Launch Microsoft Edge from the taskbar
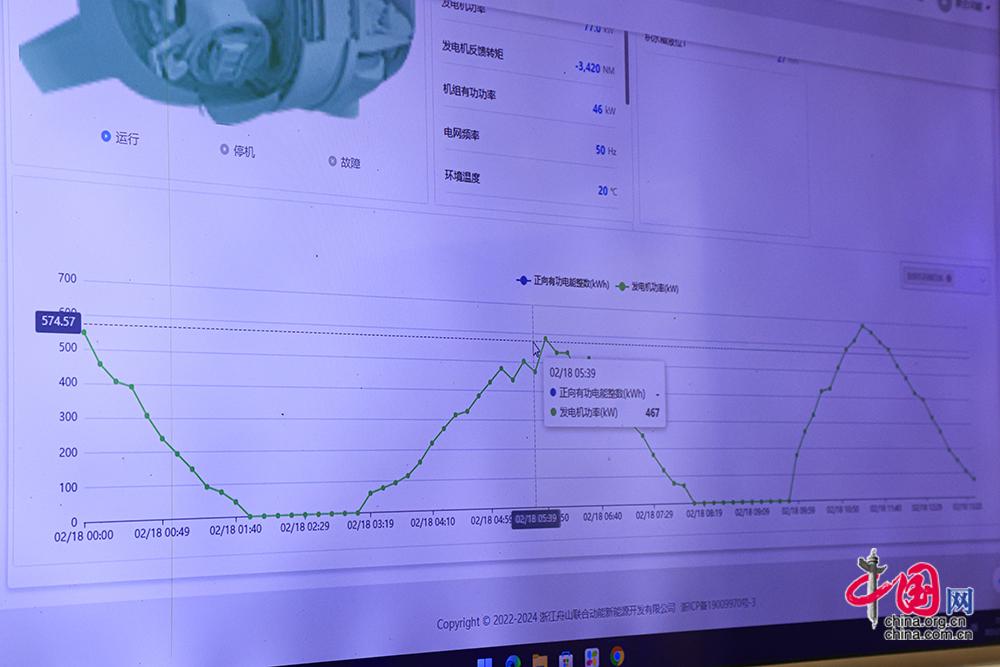 [x=514, y=661]
